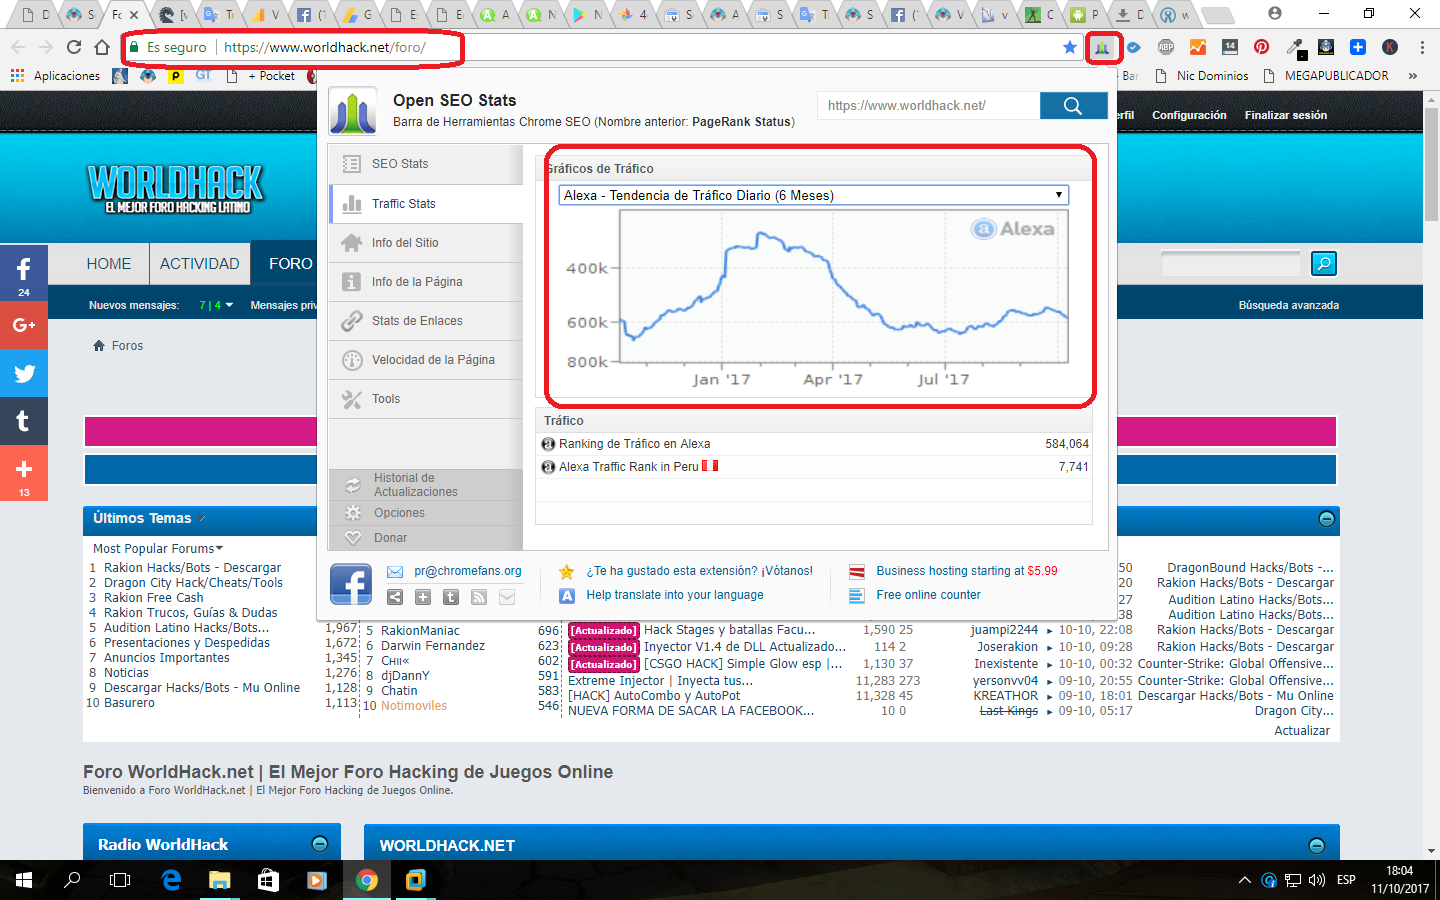Click the Facebook icon in popup footer
1440x900 pixels.
tap(351, 584)
